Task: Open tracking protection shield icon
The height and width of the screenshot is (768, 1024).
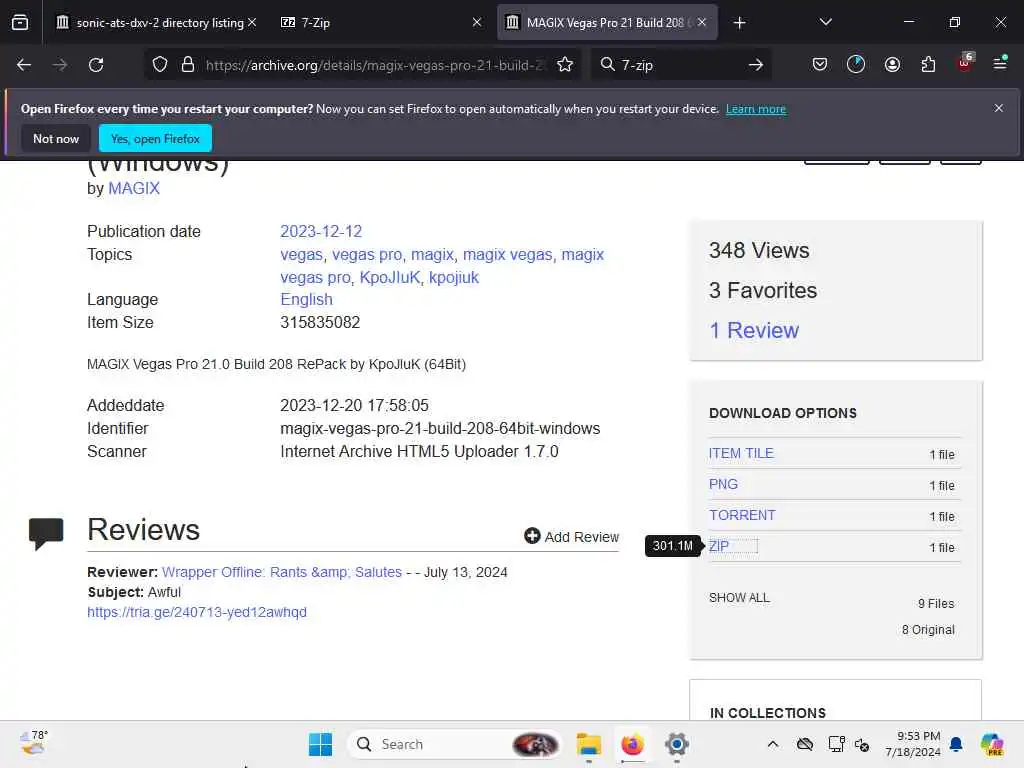Action: 160,65
